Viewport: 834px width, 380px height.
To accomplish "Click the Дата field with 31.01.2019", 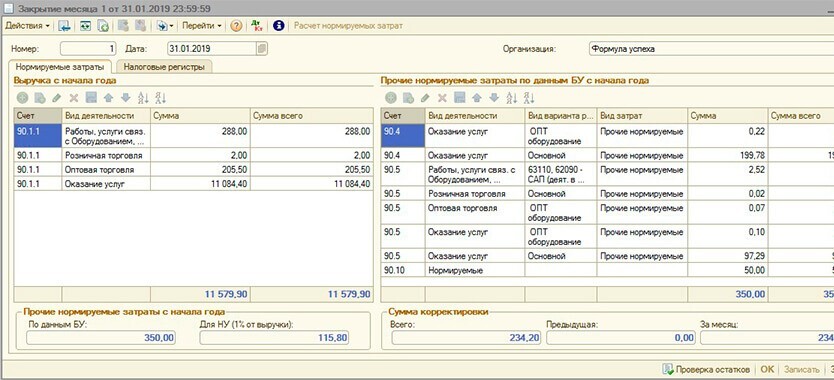I will pos(212,49).
